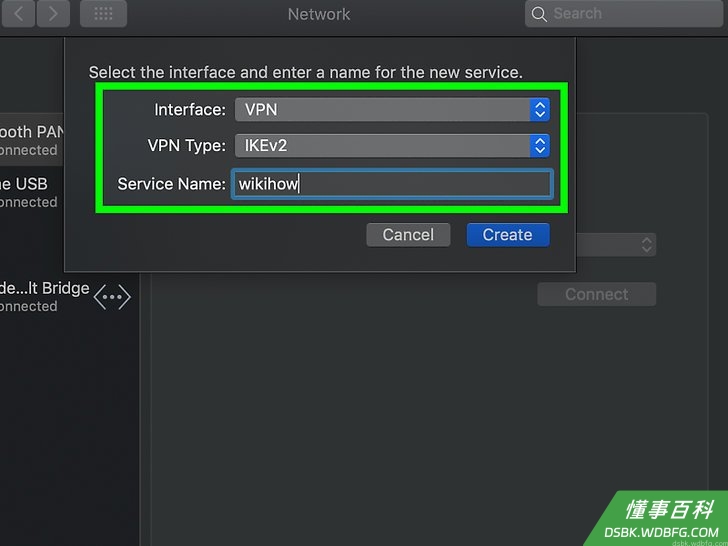The image size is (728, 546).
Task: Click the dimmed Connect button
Action: 597,294
